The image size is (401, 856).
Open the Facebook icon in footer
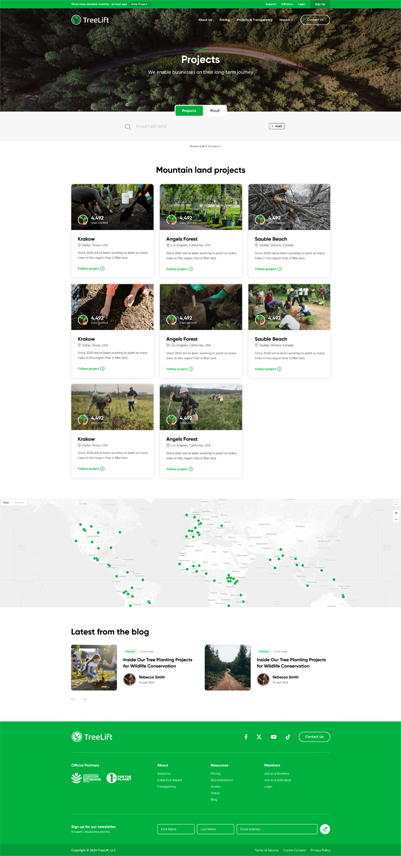coord(246,737)
